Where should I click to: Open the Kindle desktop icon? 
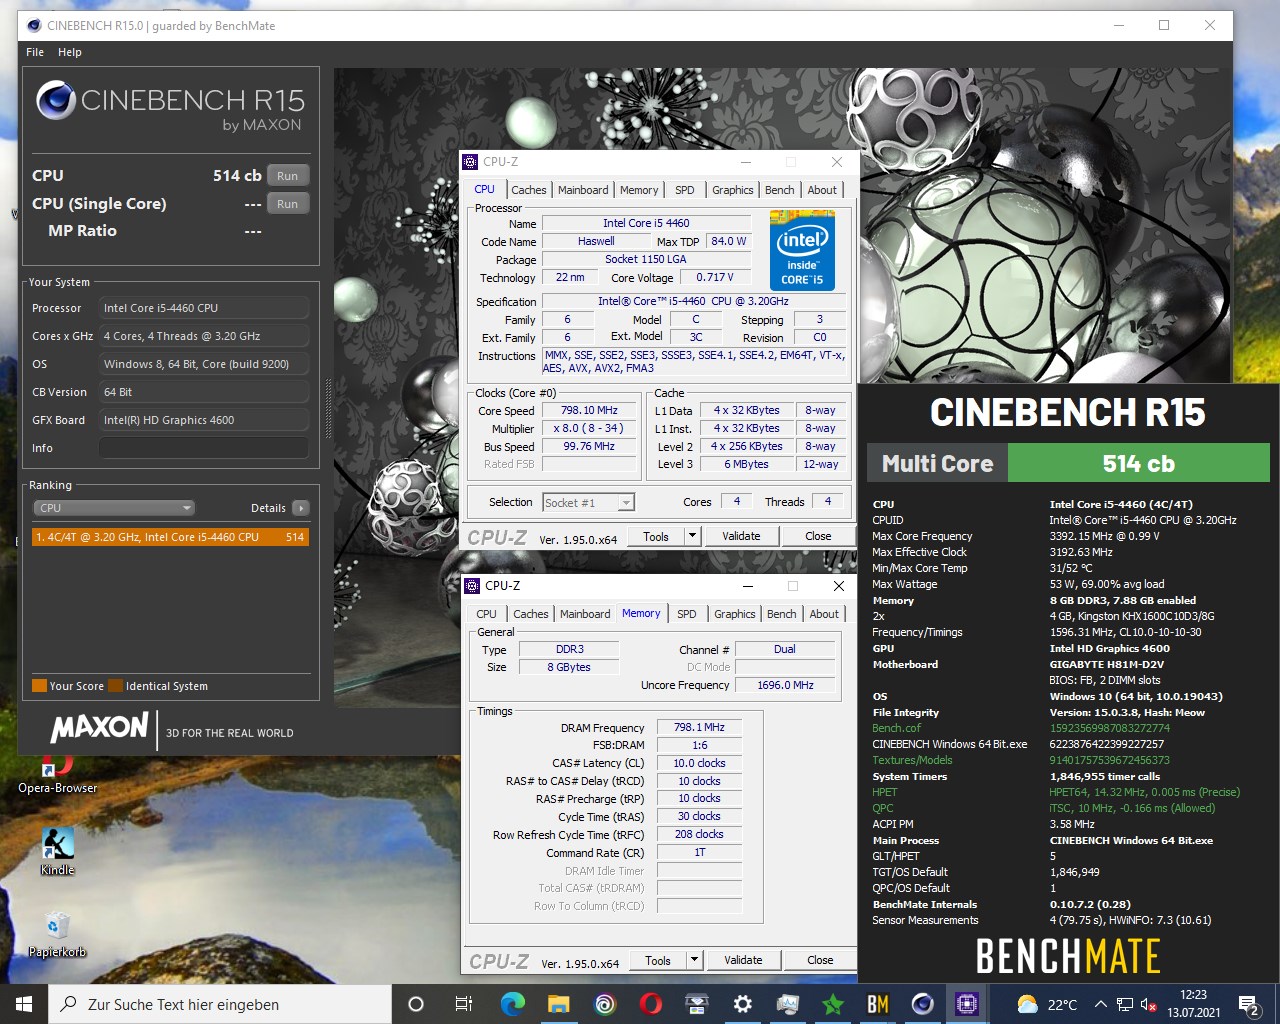57,852
